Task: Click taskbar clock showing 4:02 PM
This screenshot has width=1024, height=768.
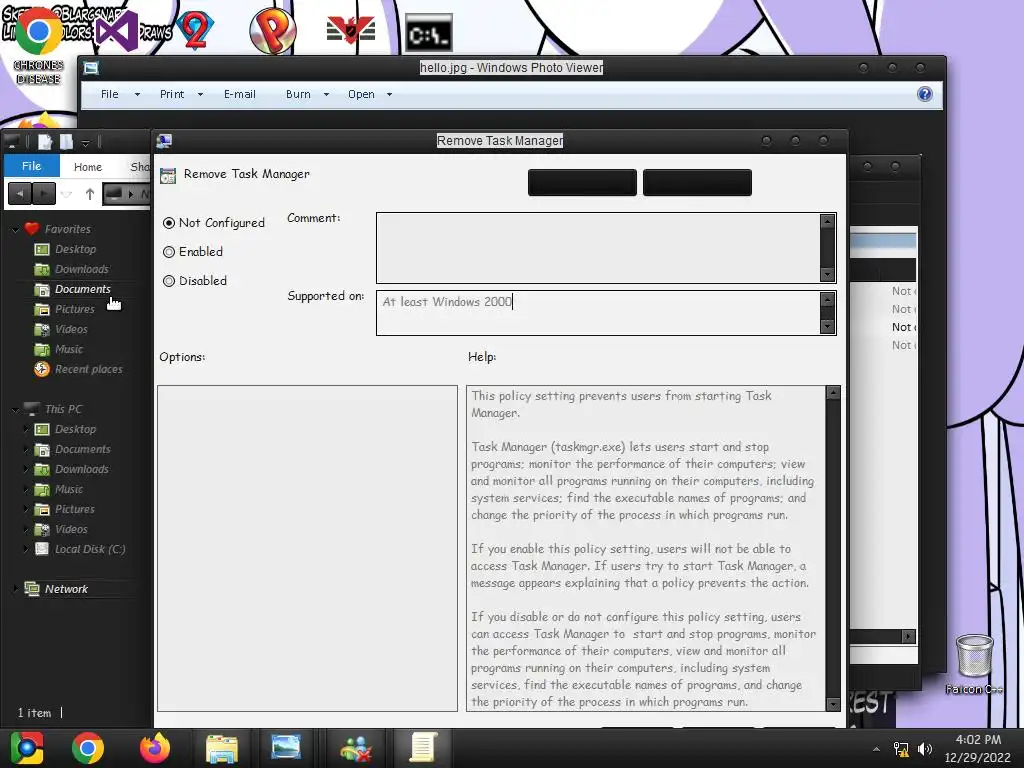Action: pos(978,748)
